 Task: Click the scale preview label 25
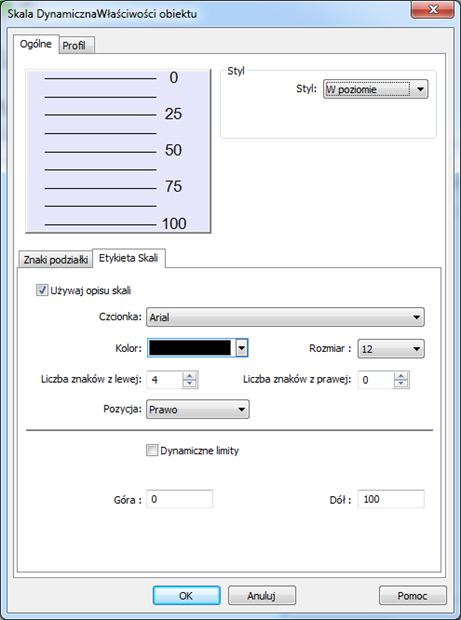point(173,114)
